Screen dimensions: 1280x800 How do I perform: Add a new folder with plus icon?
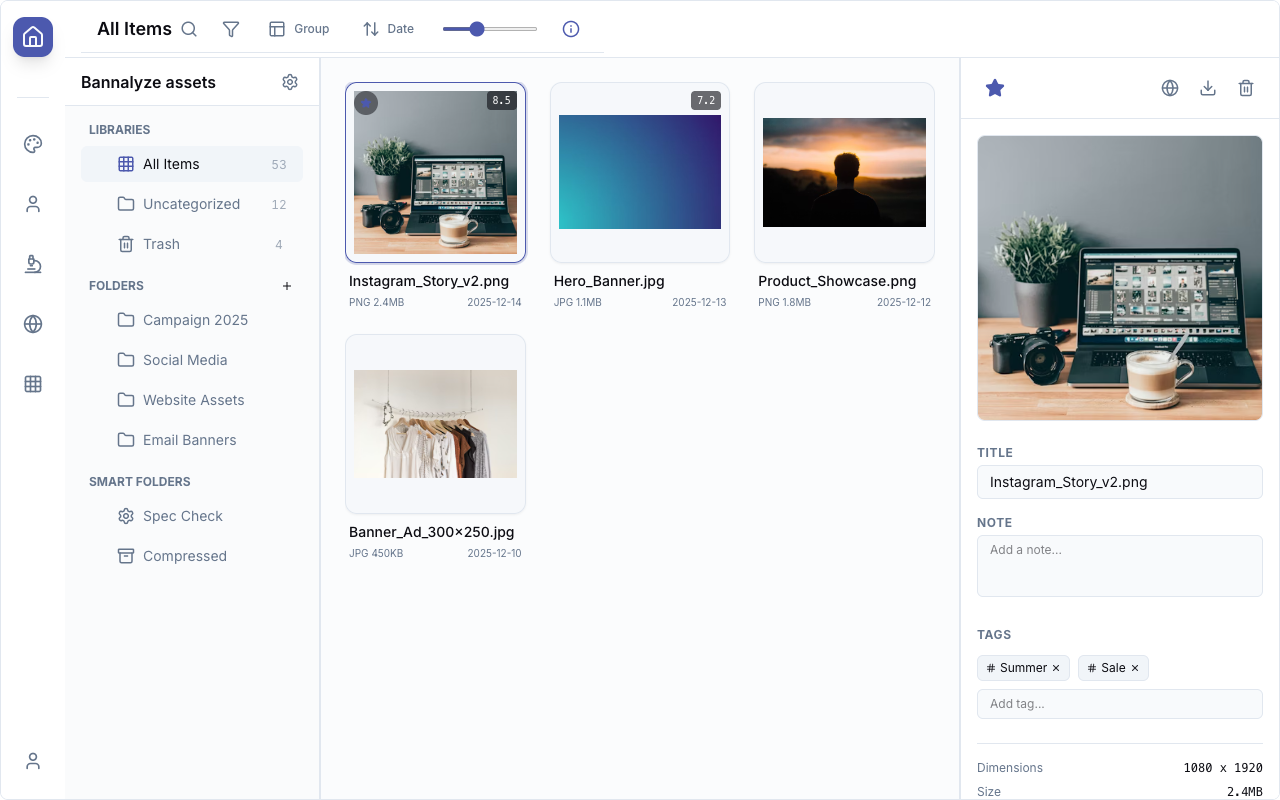tap(287, 286)
